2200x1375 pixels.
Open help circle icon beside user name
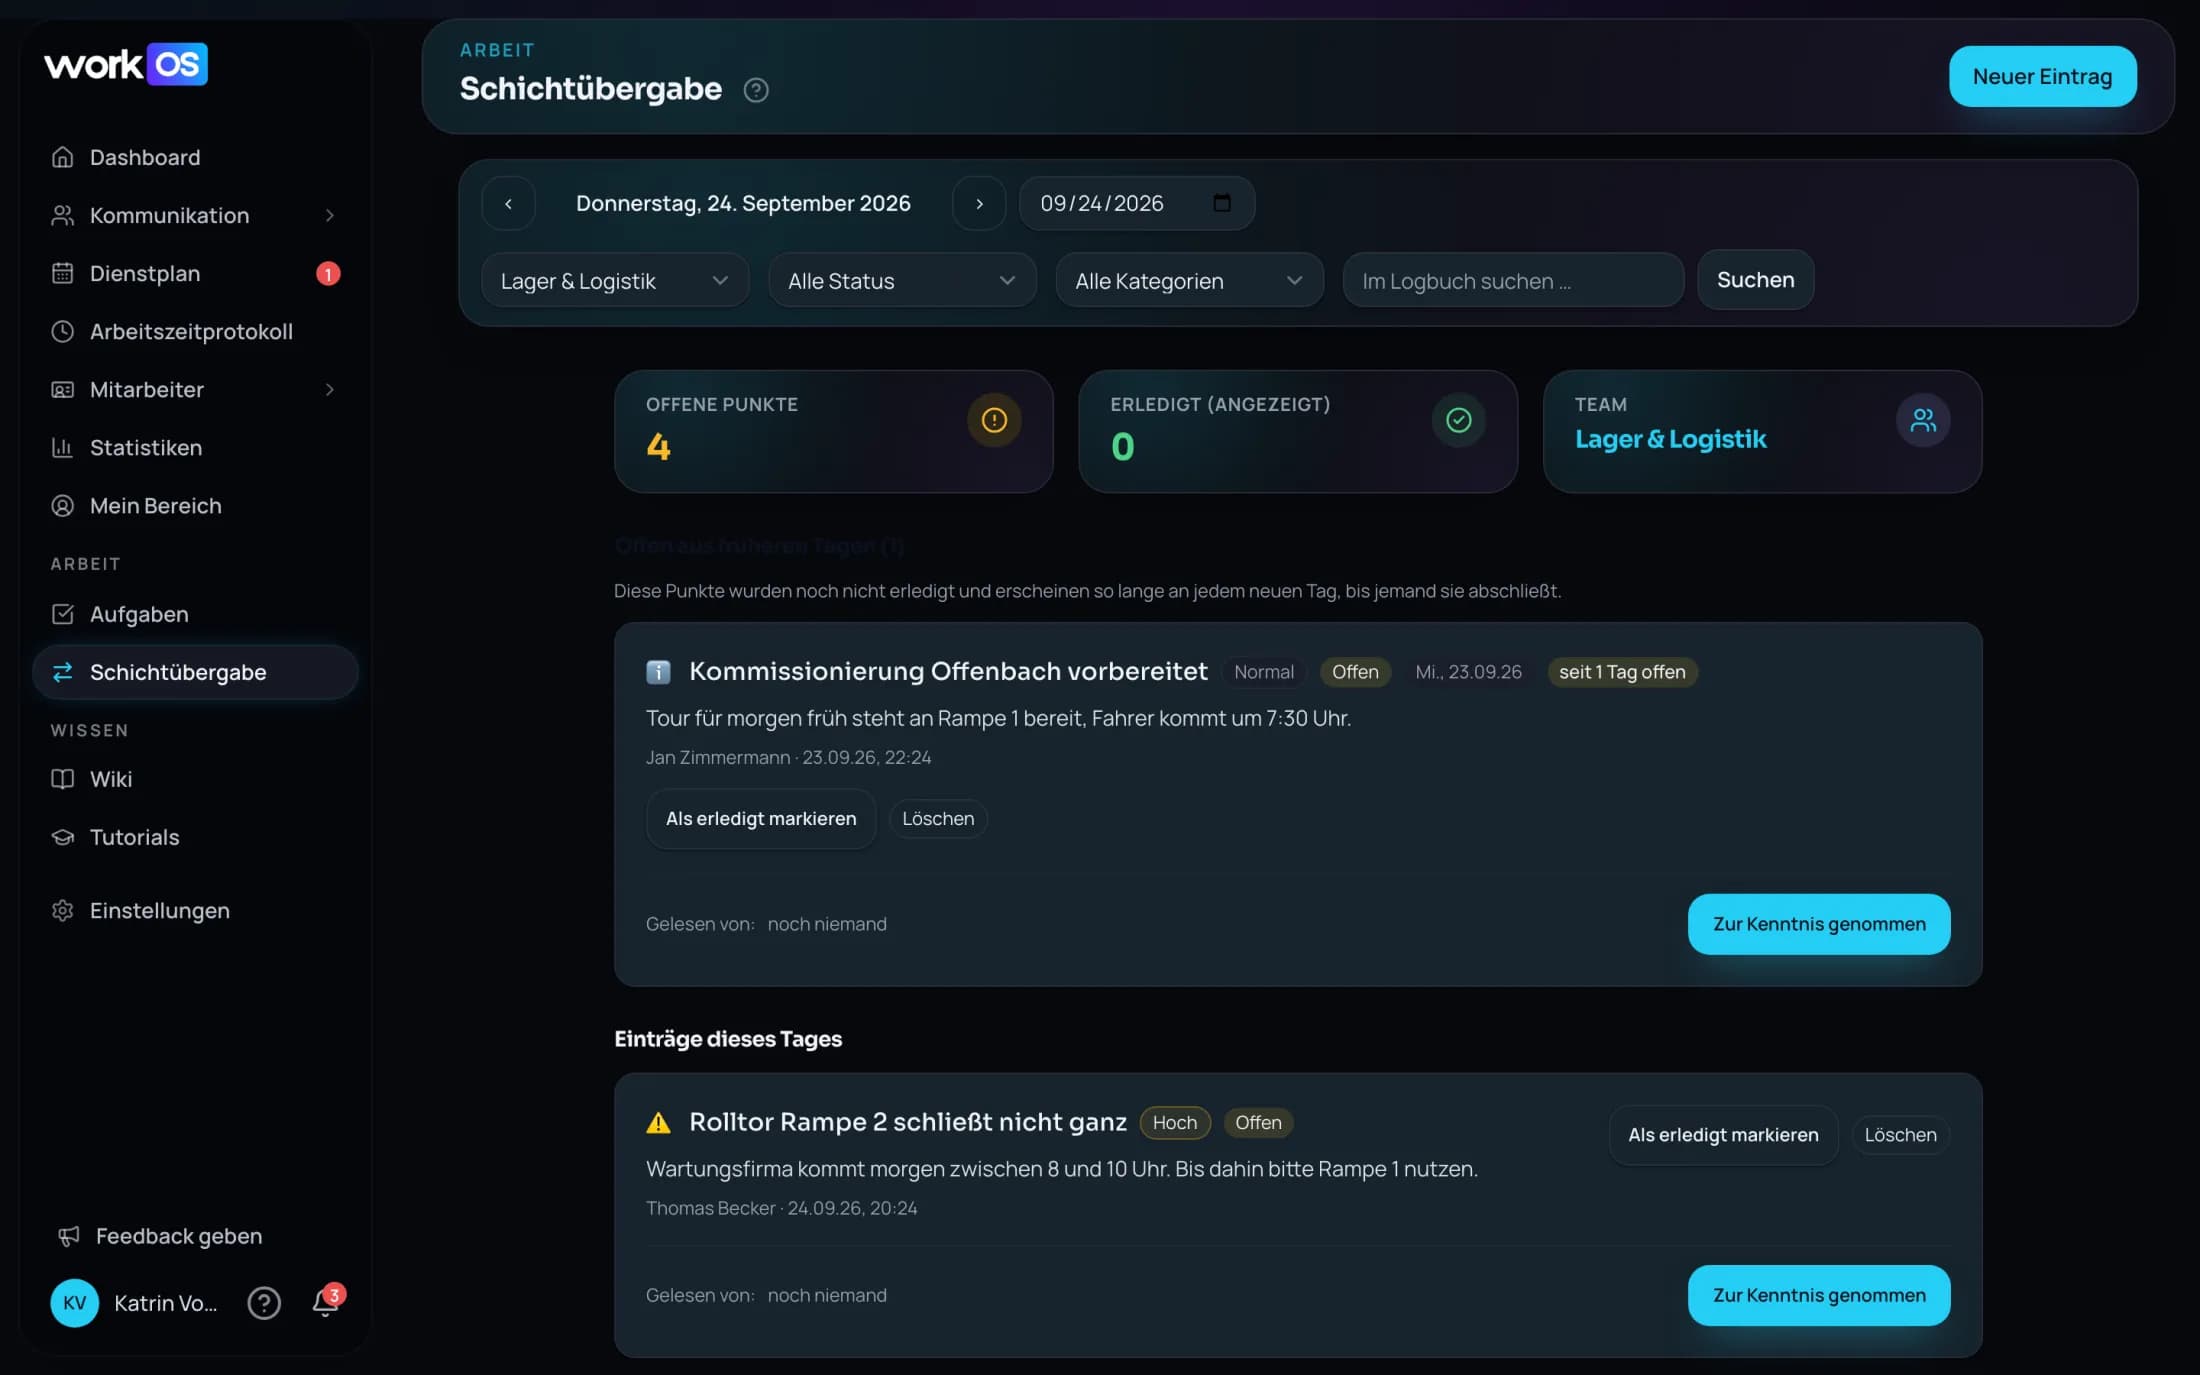[264, 1303]
